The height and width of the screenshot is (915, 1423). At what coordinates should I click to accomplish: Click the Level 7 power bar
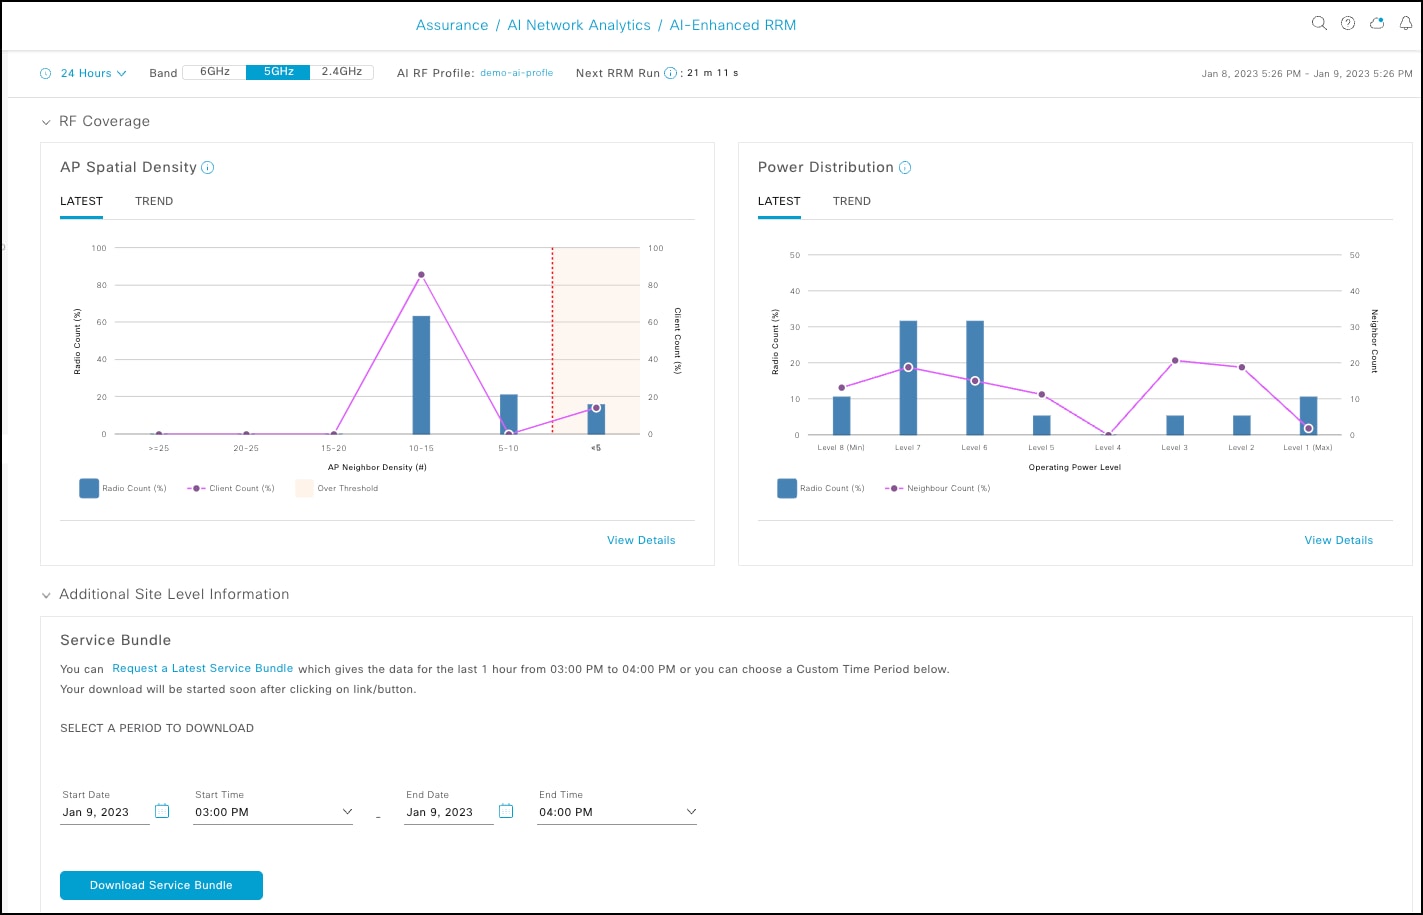point(908,378)
